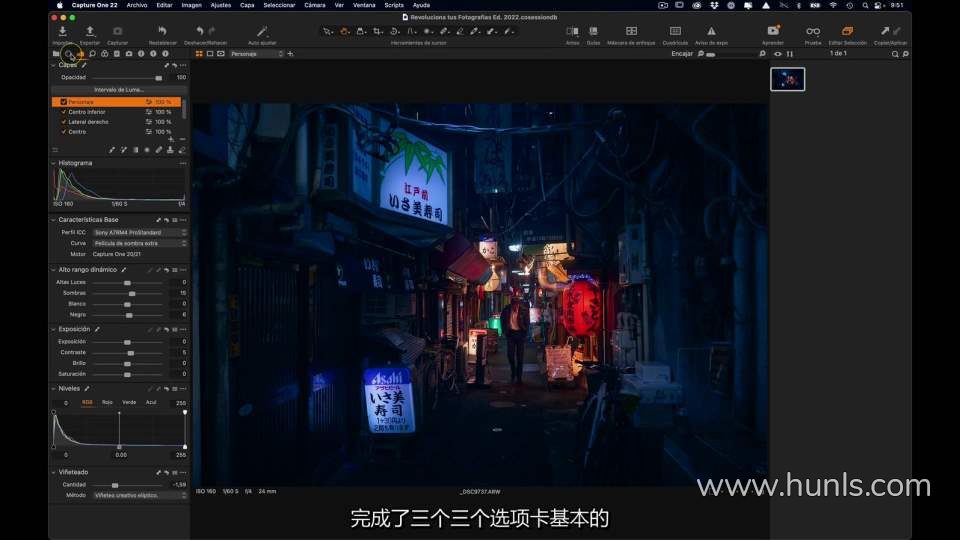Open the Color circles tool tab
The image size is (960, 540).
105,54
